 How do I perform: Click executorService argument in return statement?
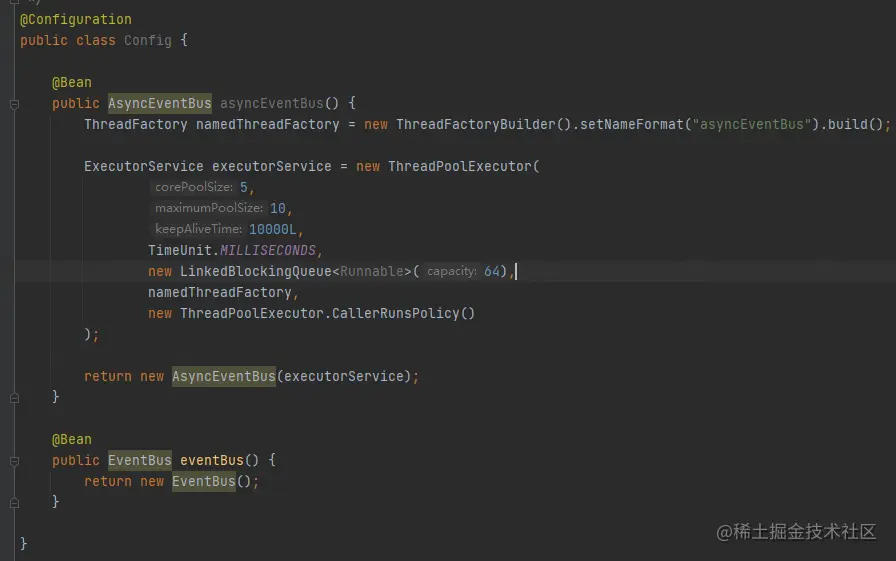click(343, 376)
